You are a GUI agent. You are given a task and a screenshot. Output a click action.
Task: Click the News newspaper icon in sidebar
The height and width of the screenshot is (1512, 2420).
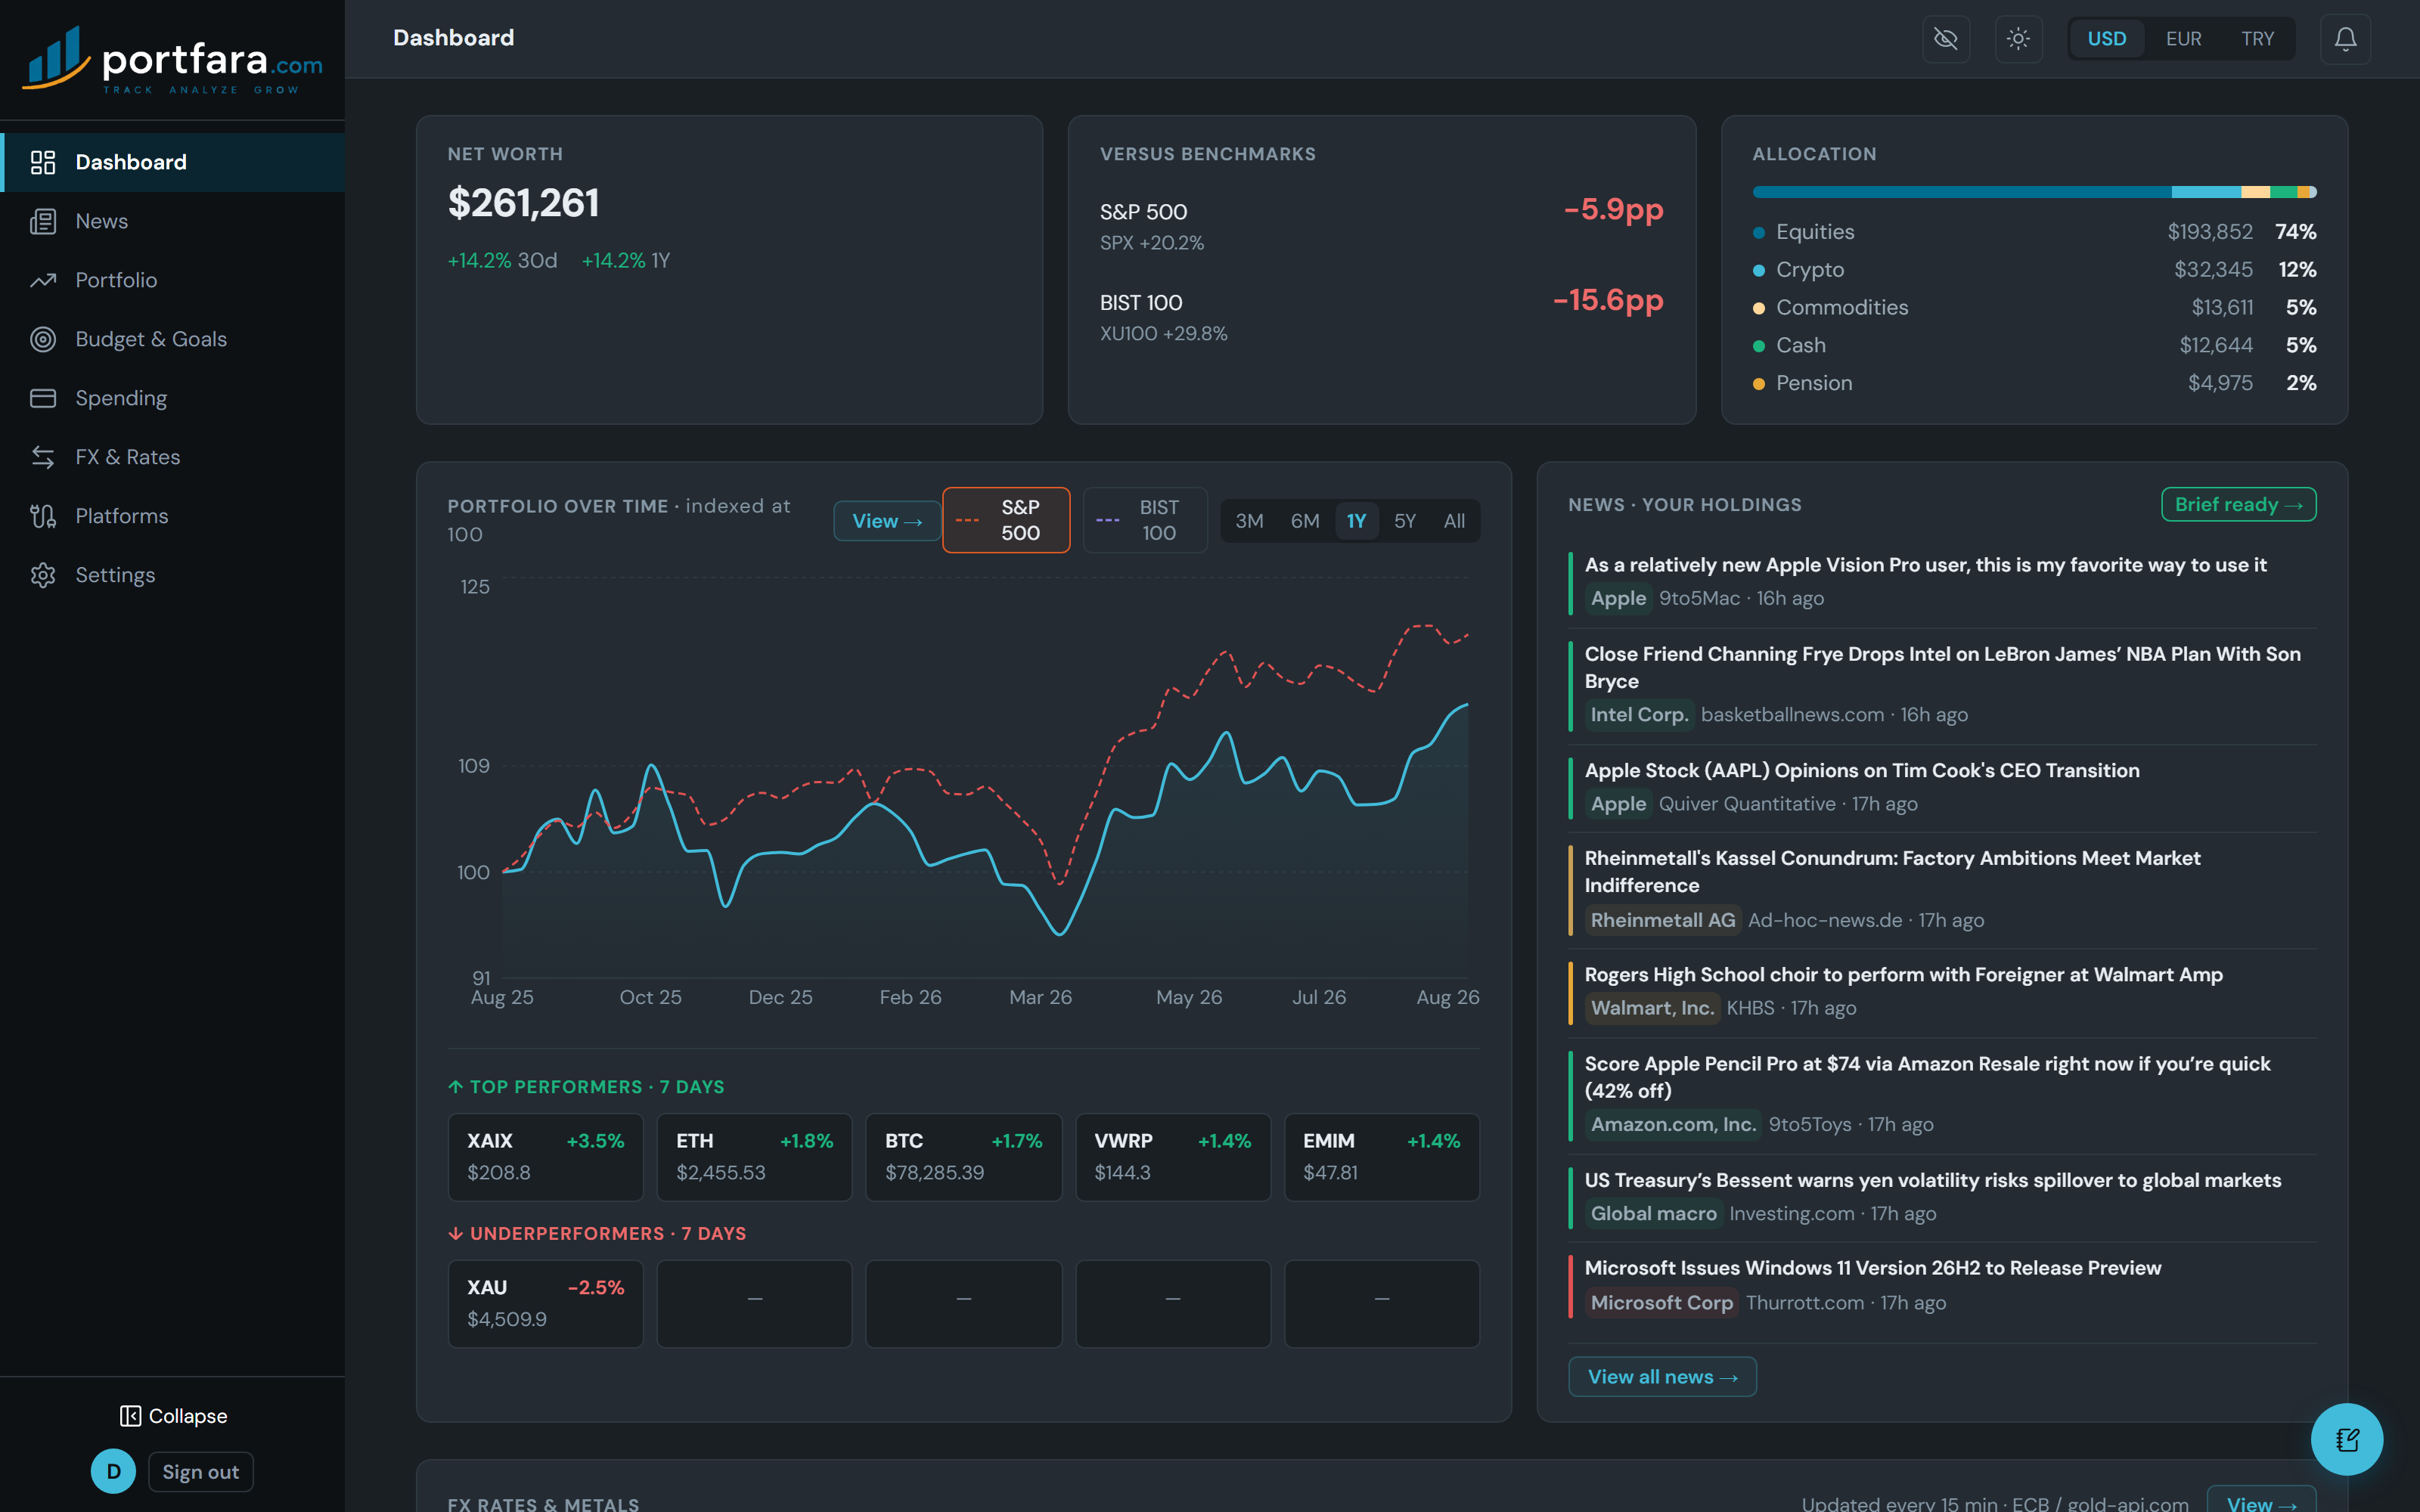(x=43, y=221)
